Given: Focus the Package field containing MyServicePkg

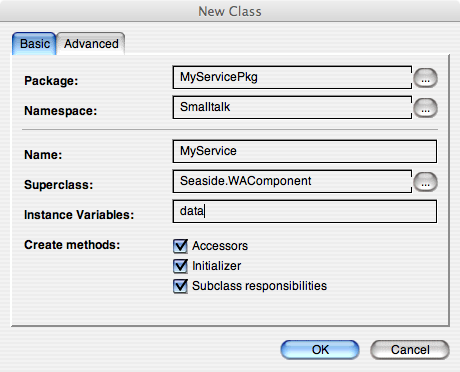Looking at the screenshot, I should (x=292, y=77).
